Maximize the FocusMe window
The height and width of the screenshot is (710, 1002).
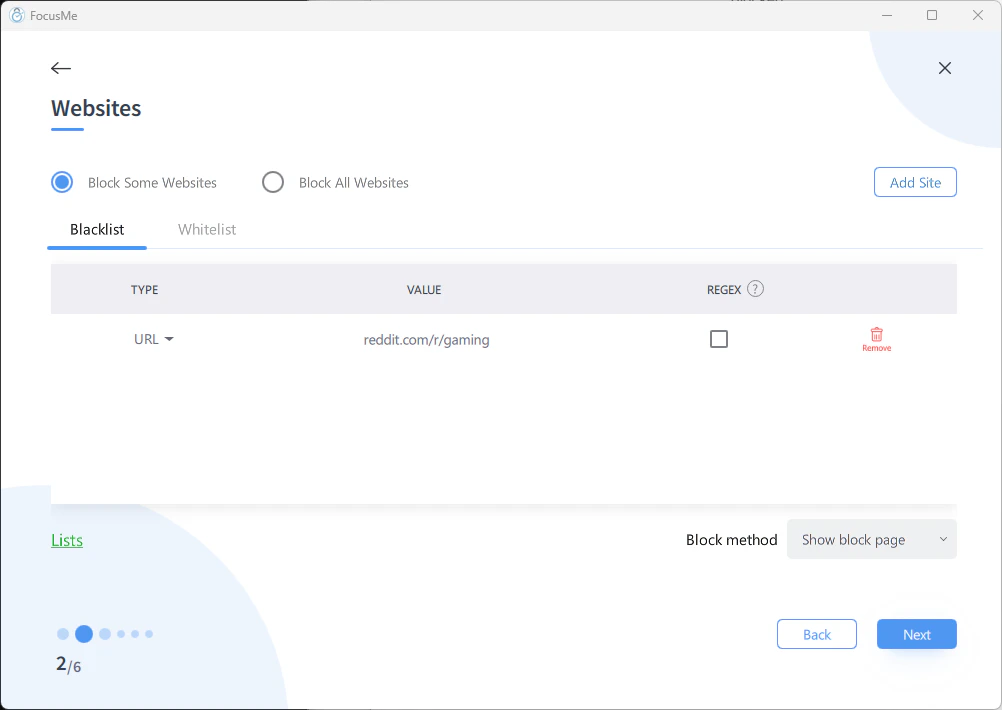tap(932, 15)
